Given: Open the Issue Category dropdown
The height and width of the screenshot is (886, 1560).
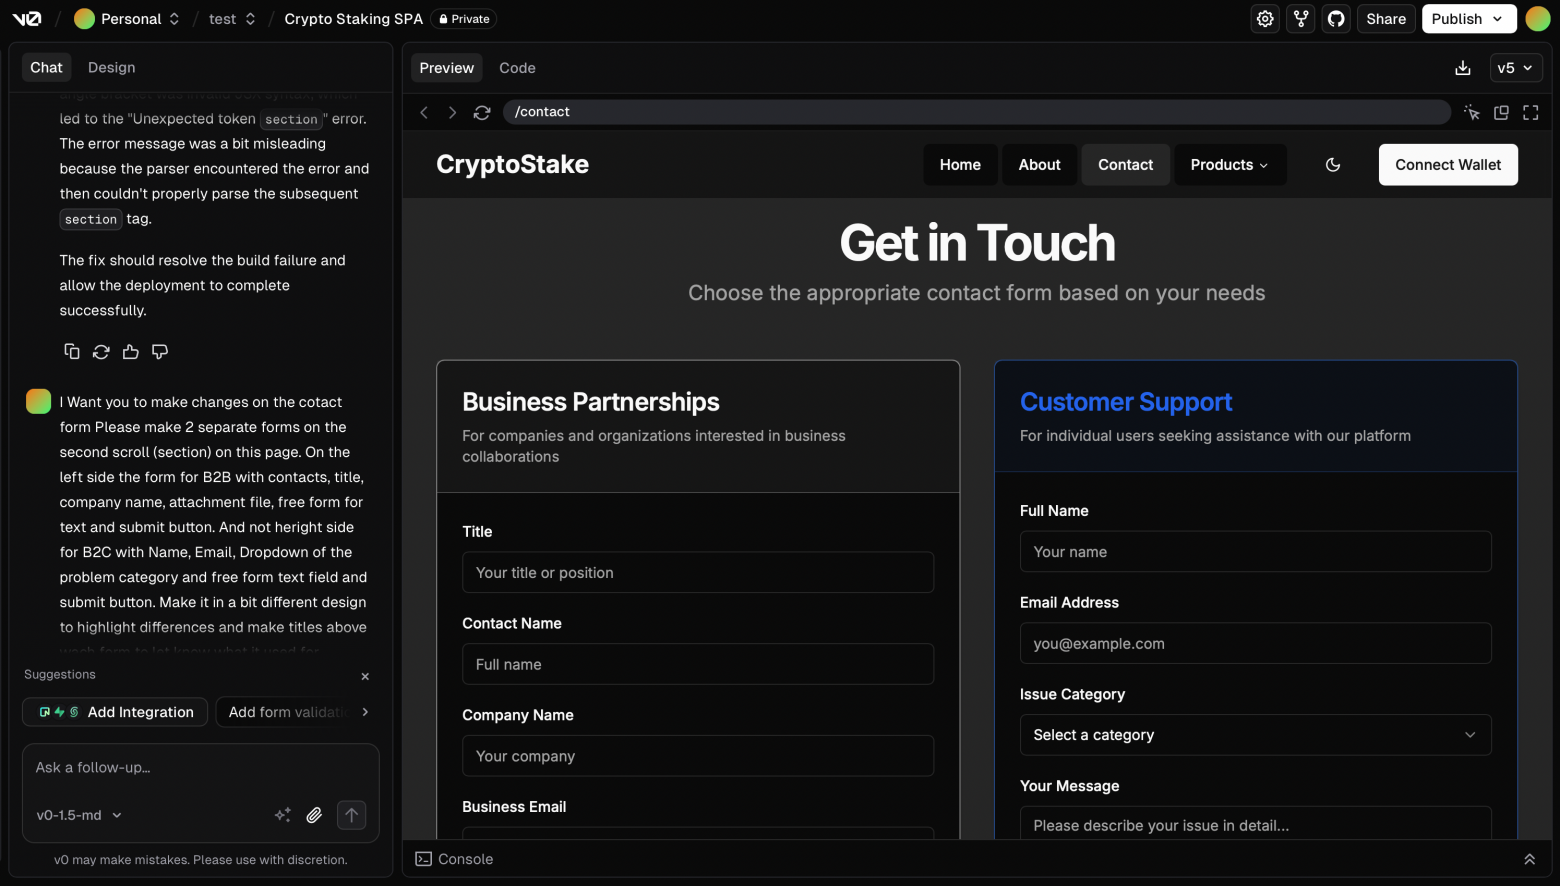Looking at the screenshot, I should 1255,735.
